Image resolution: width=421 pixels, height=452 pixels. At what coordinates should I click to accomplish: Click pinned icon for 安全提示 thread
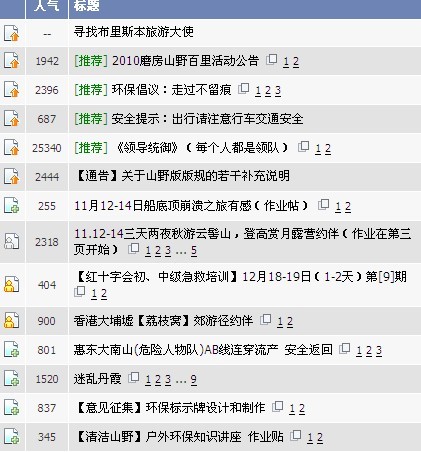11,119
